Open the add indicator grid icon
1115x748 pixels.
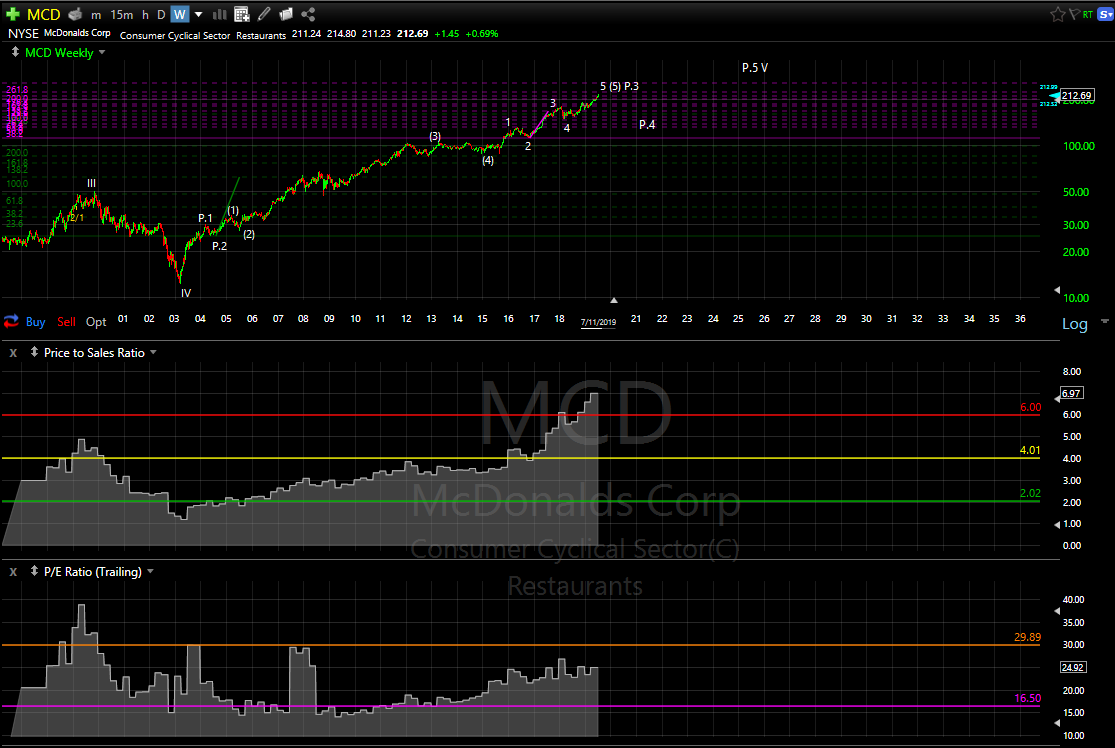[x=242, y=14]
